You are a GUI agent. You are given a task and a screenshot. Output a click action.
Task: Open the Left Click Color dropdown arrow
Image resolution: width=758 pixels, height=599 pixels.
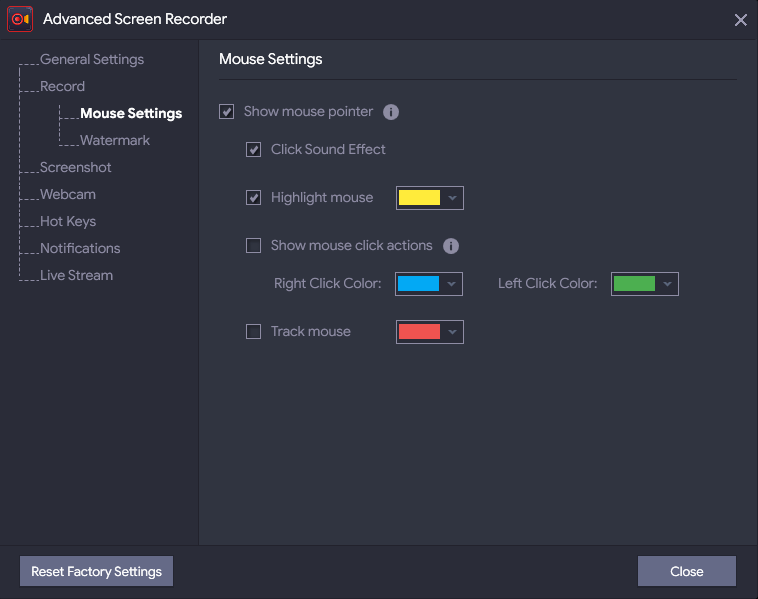(x=668, y=284)
